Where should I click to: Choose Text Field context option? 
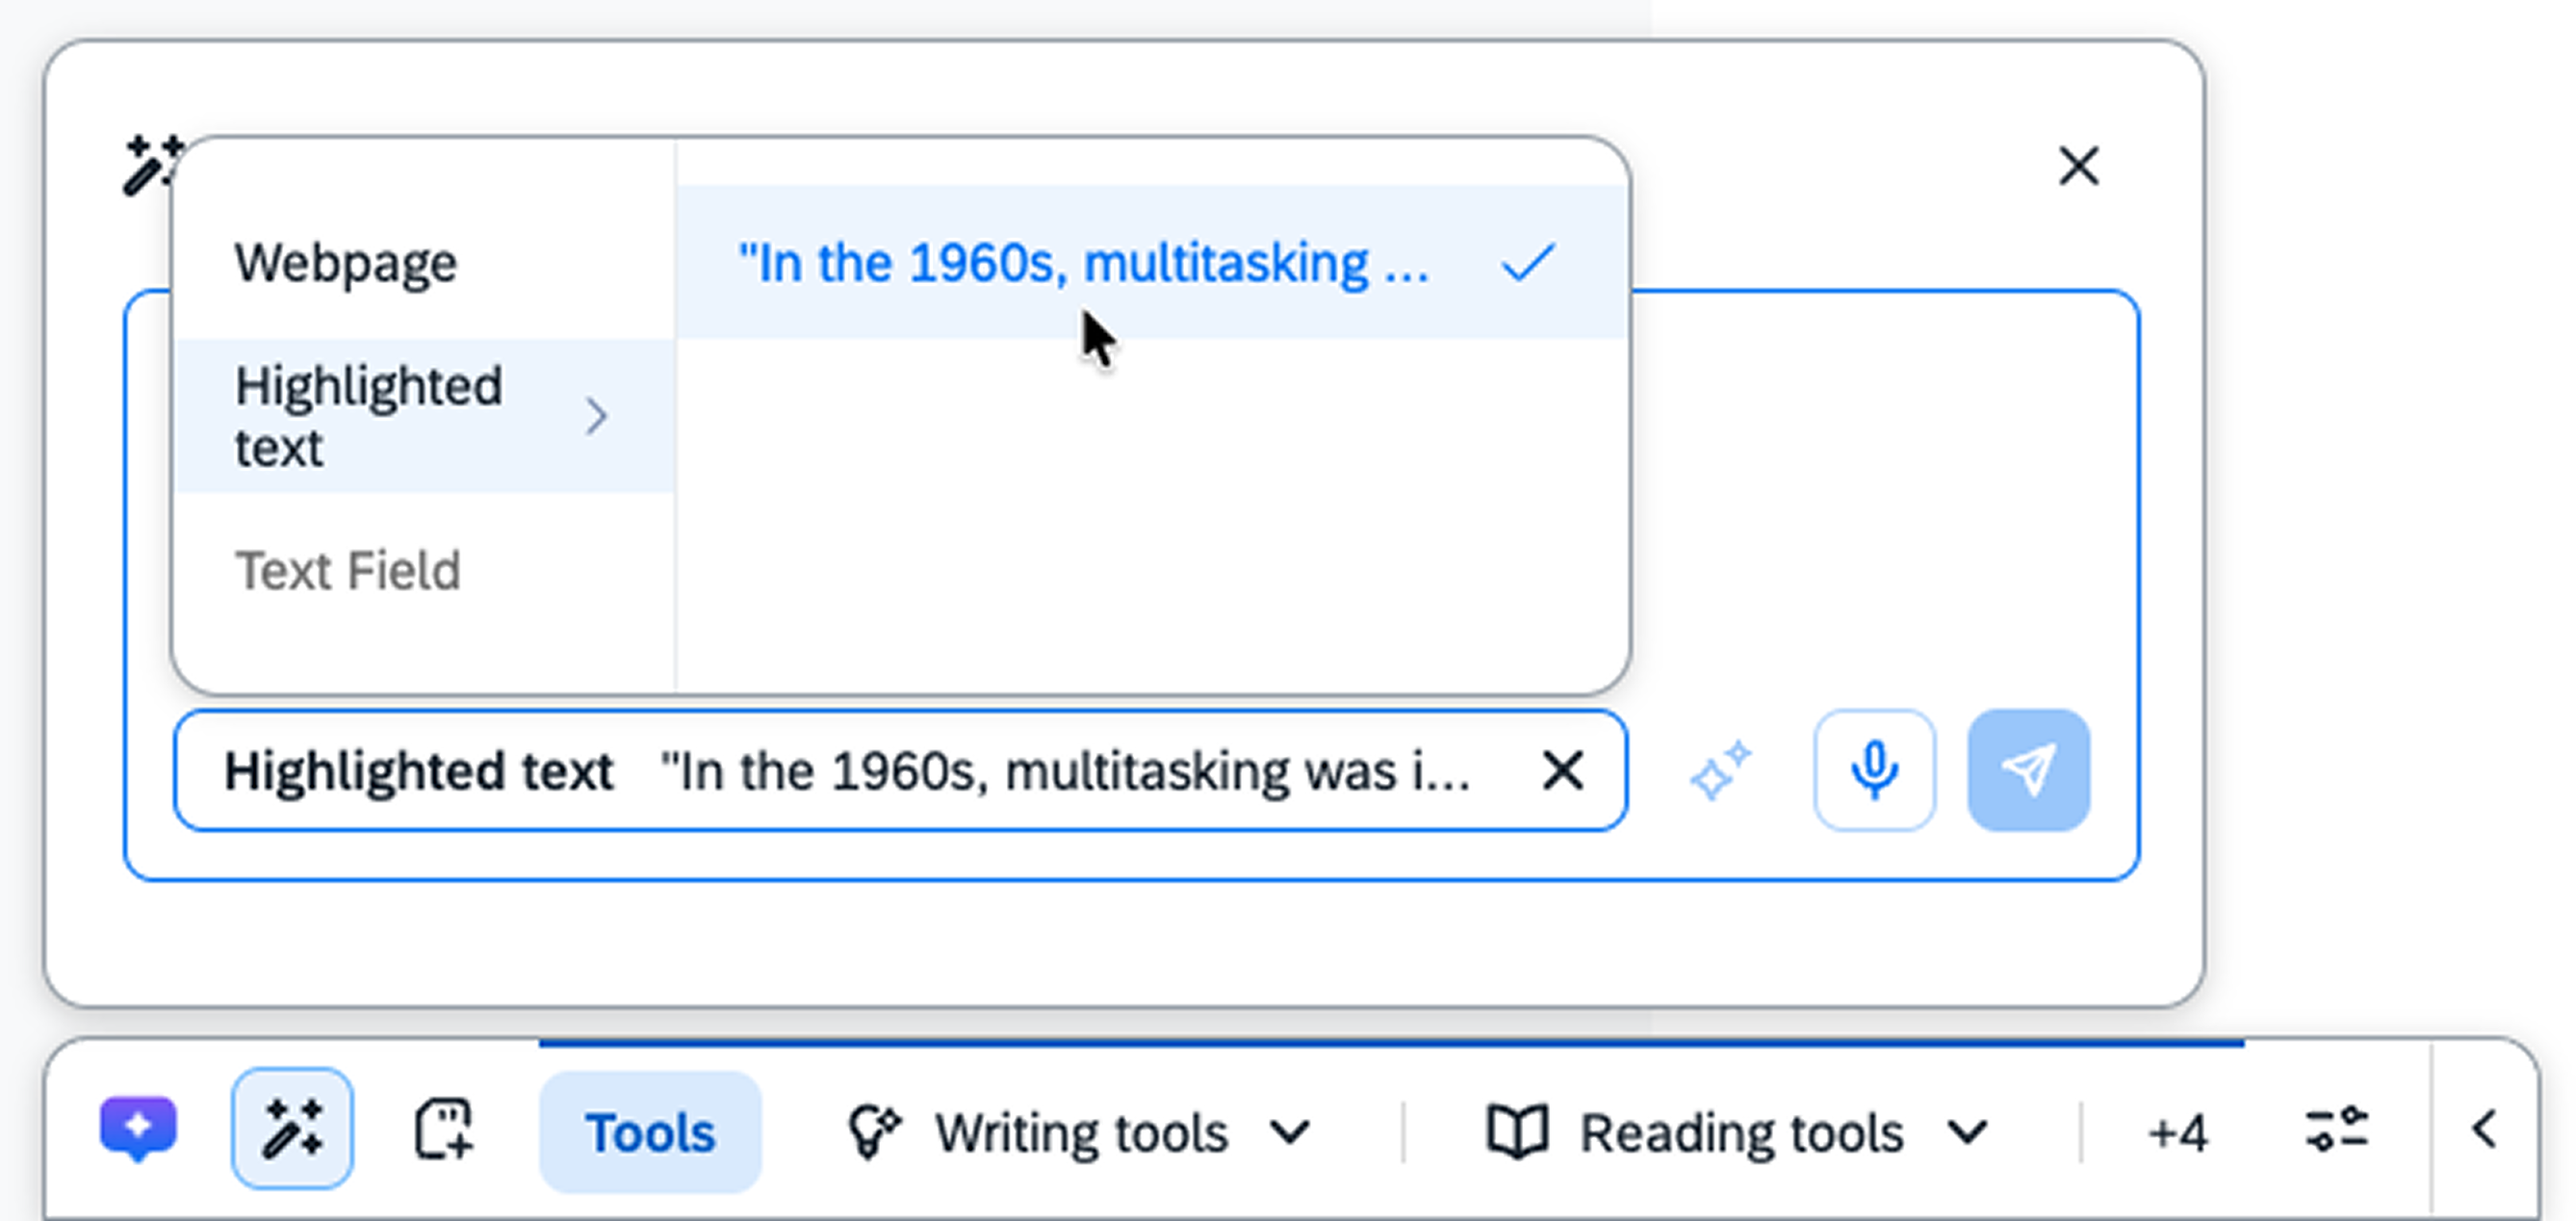coord(348,571)
